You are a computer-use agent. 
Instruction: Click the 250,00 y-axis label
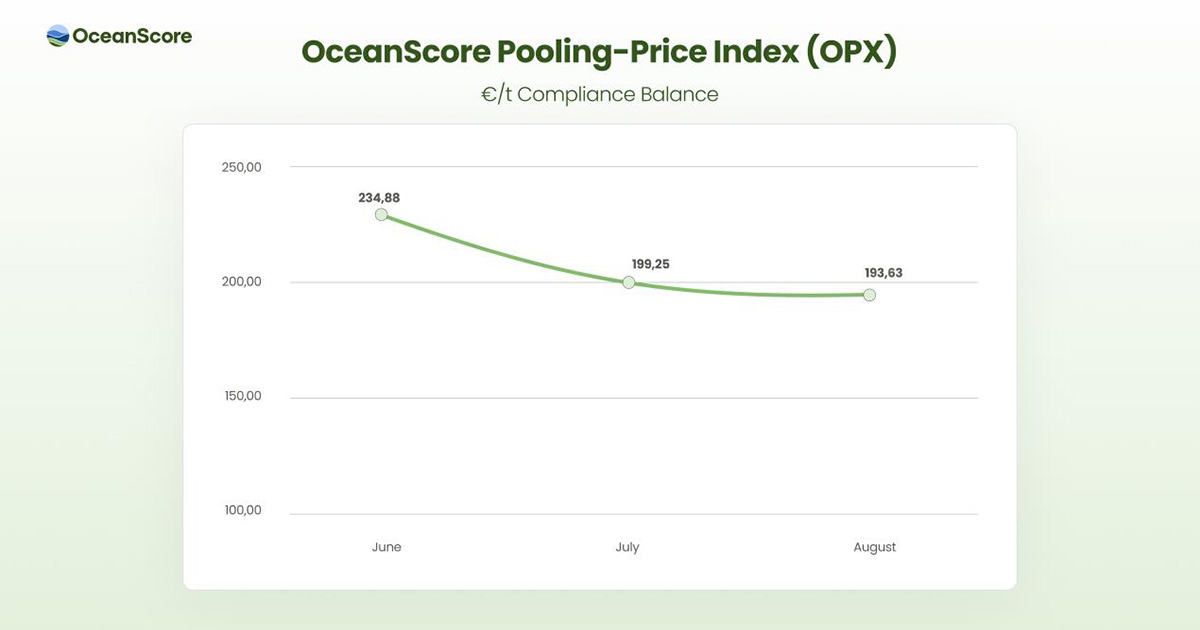pyautogui.click(x=241, y=167)
